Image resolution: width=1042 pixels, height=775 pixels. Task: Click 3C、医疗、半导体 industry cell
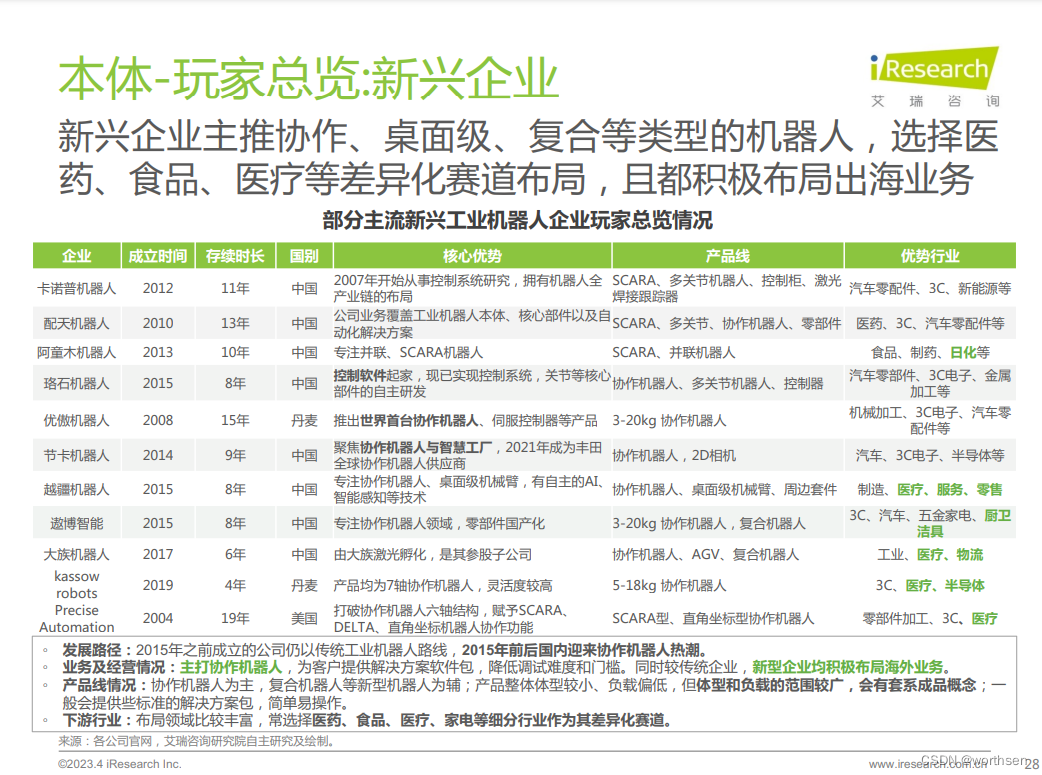(930, 586)
